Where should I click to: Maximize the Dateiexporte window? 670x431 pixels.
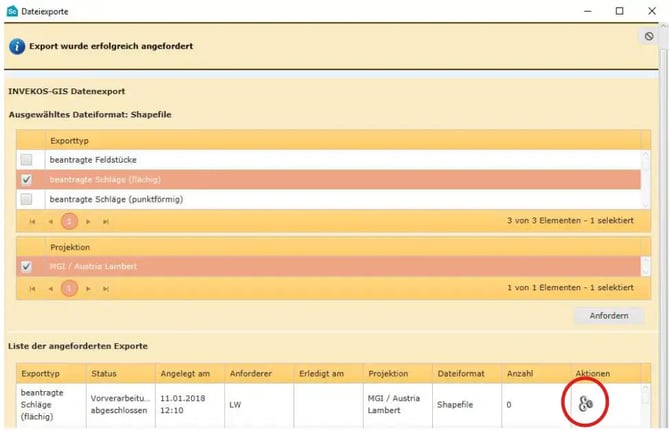click(620, 11)
